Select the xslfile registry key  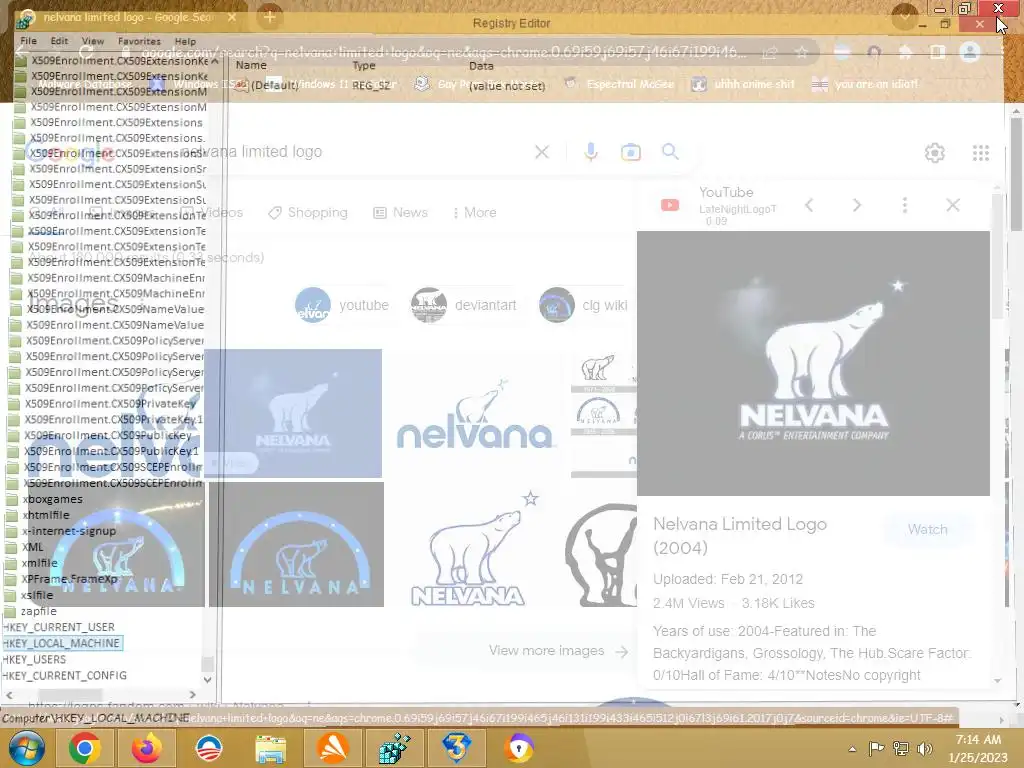(x=37, y=595)
